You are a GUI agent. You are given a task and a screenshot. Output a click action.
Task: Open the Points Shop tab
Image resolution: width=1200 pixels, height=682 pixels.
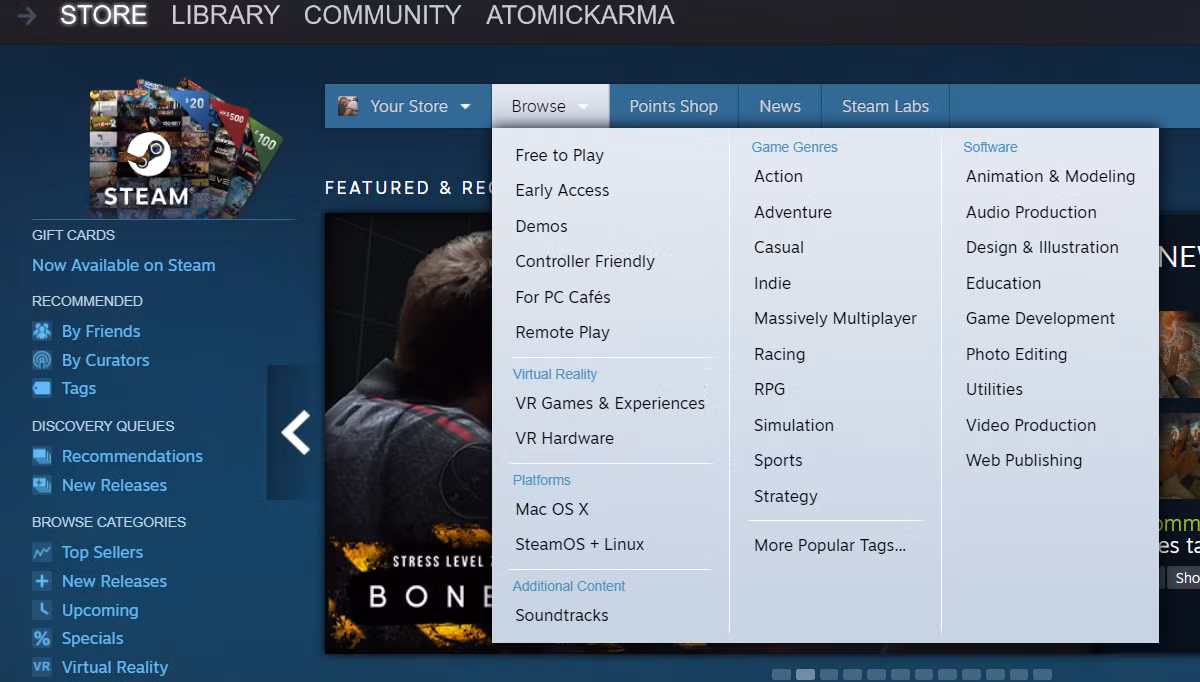click(x=673, y=106)
